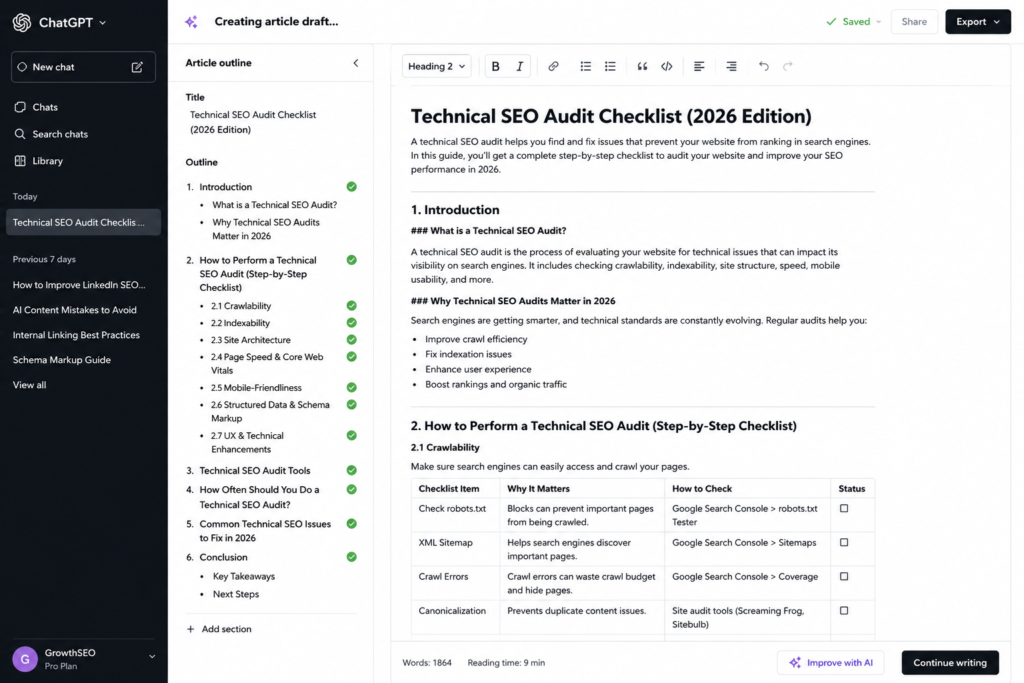Select outline item 2.4 Page Speed & Core Web Vitals
The width and height of the screenshot is (1024, 683).
266,363
